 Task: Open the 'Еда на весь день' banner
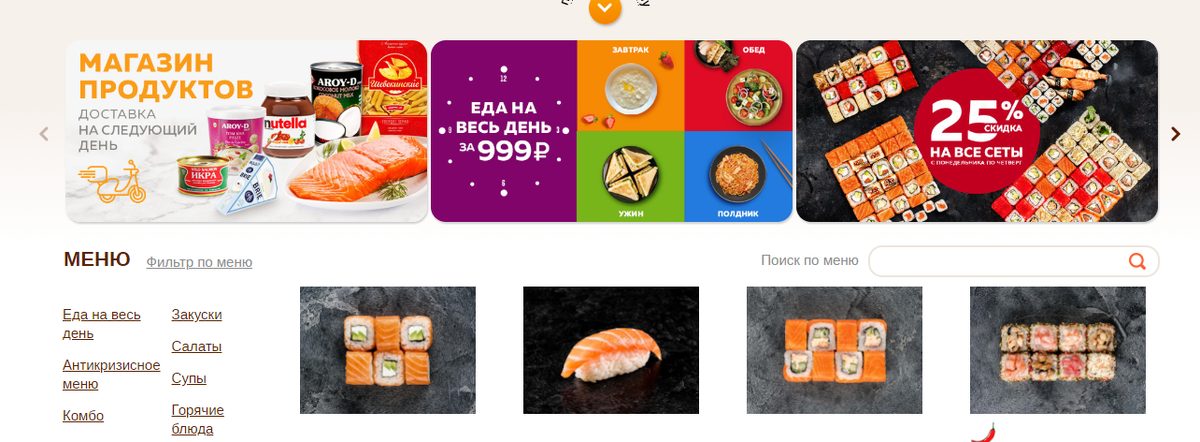click(612, 131)
